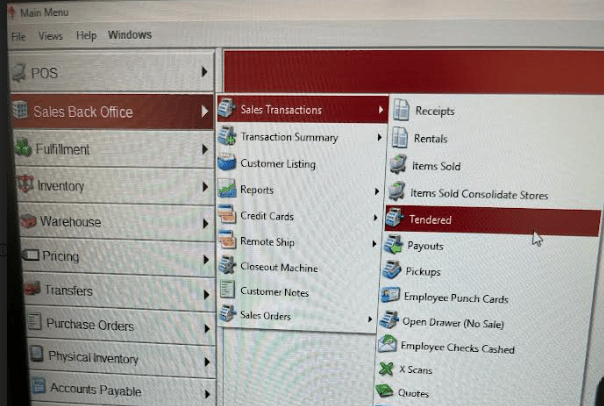Click the Purchase Orders document icon
The height and width of the screenshot is (406, 604).
35,322
